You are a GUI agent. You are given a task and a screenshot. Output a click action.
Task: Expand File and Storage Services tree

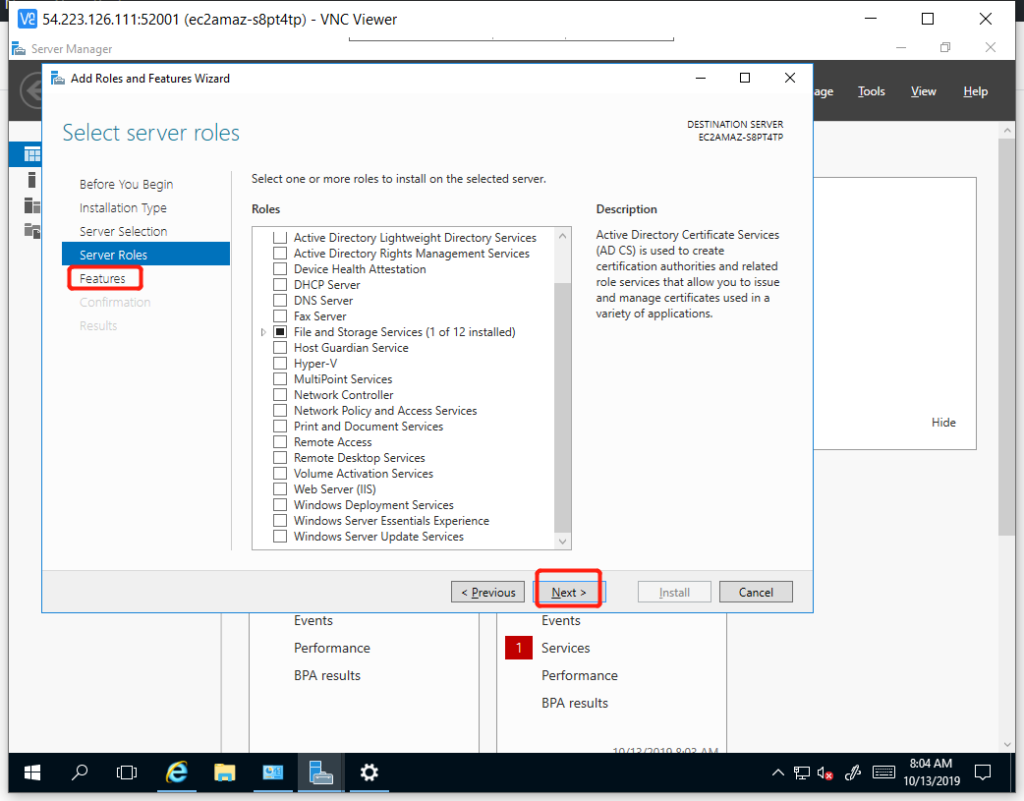[264, 332]
